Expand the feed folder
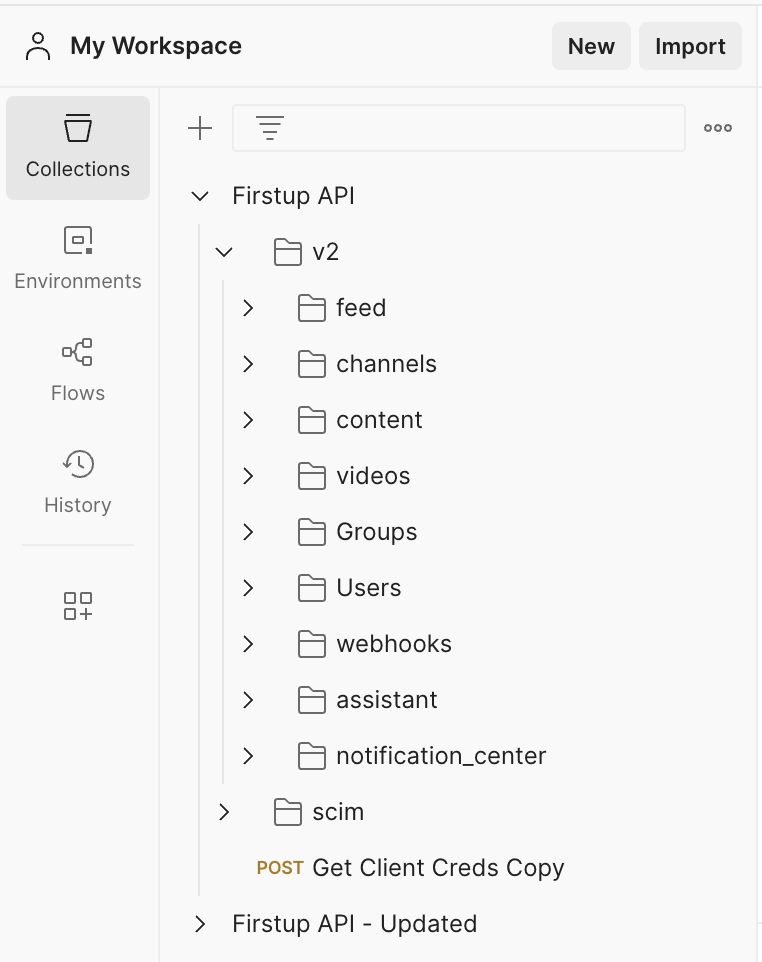 248,308
